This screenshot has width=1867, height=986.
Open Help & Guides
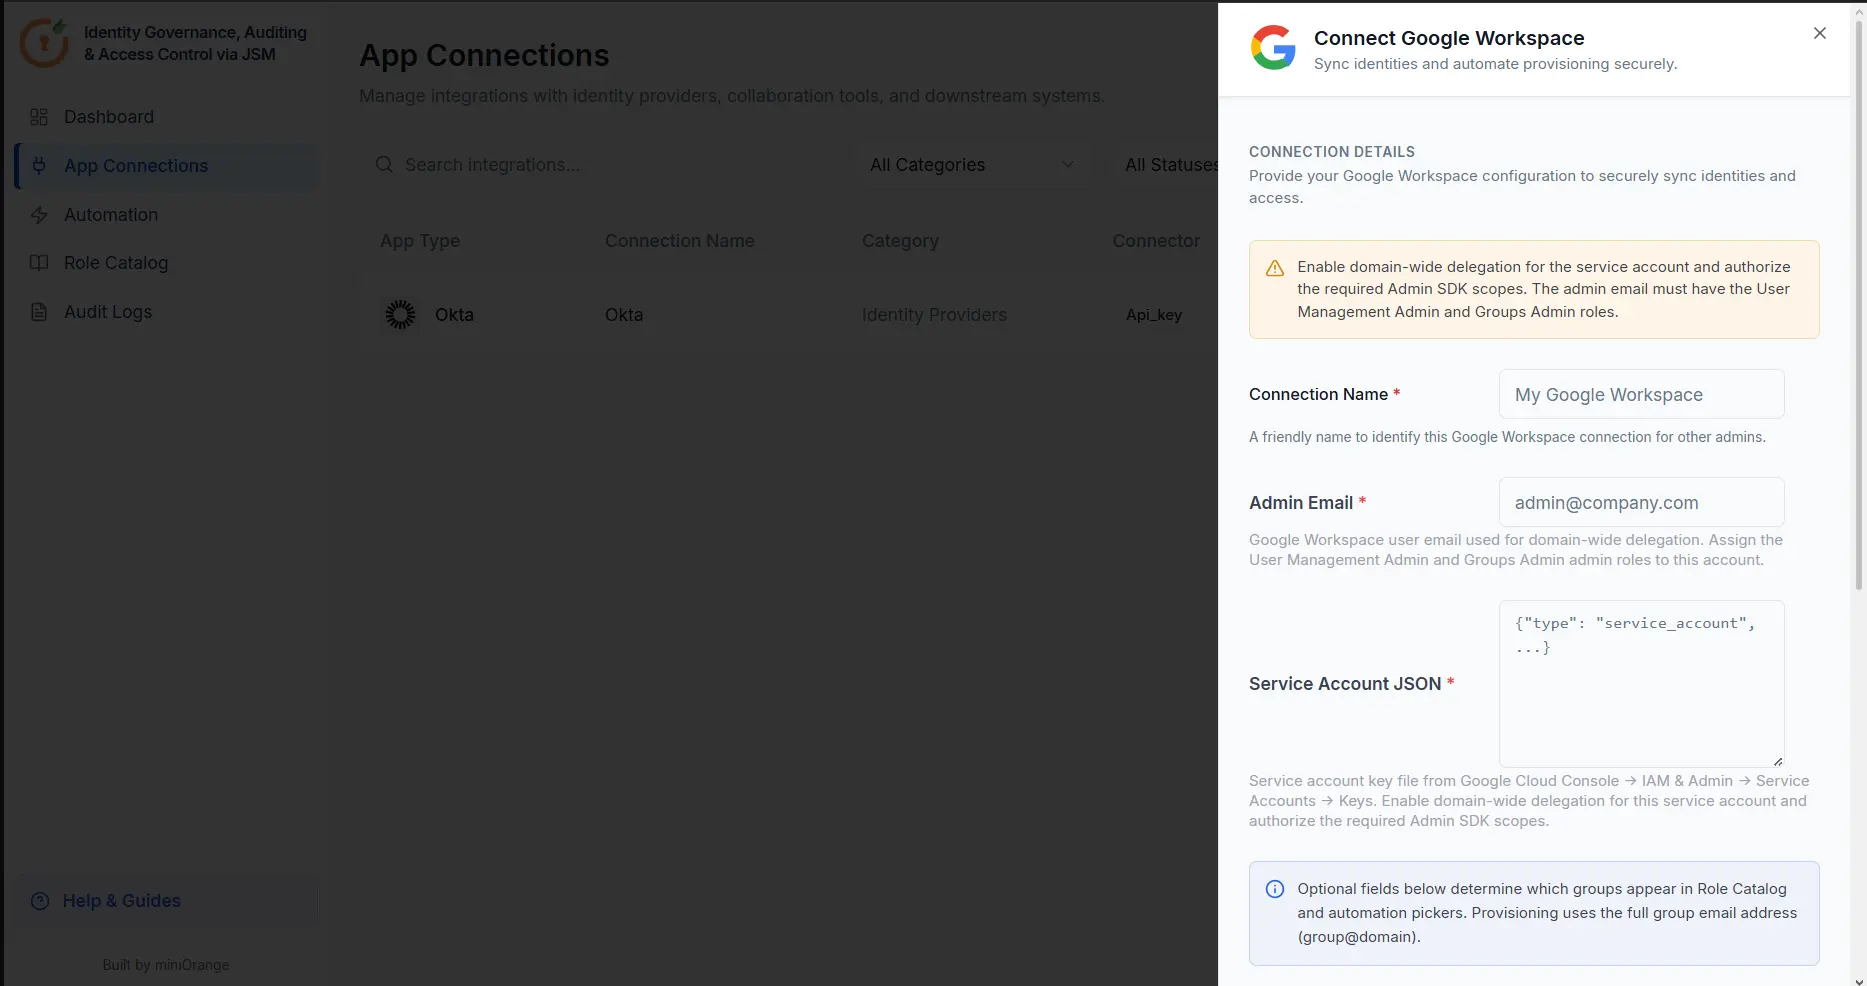click(x=167, y=901)
